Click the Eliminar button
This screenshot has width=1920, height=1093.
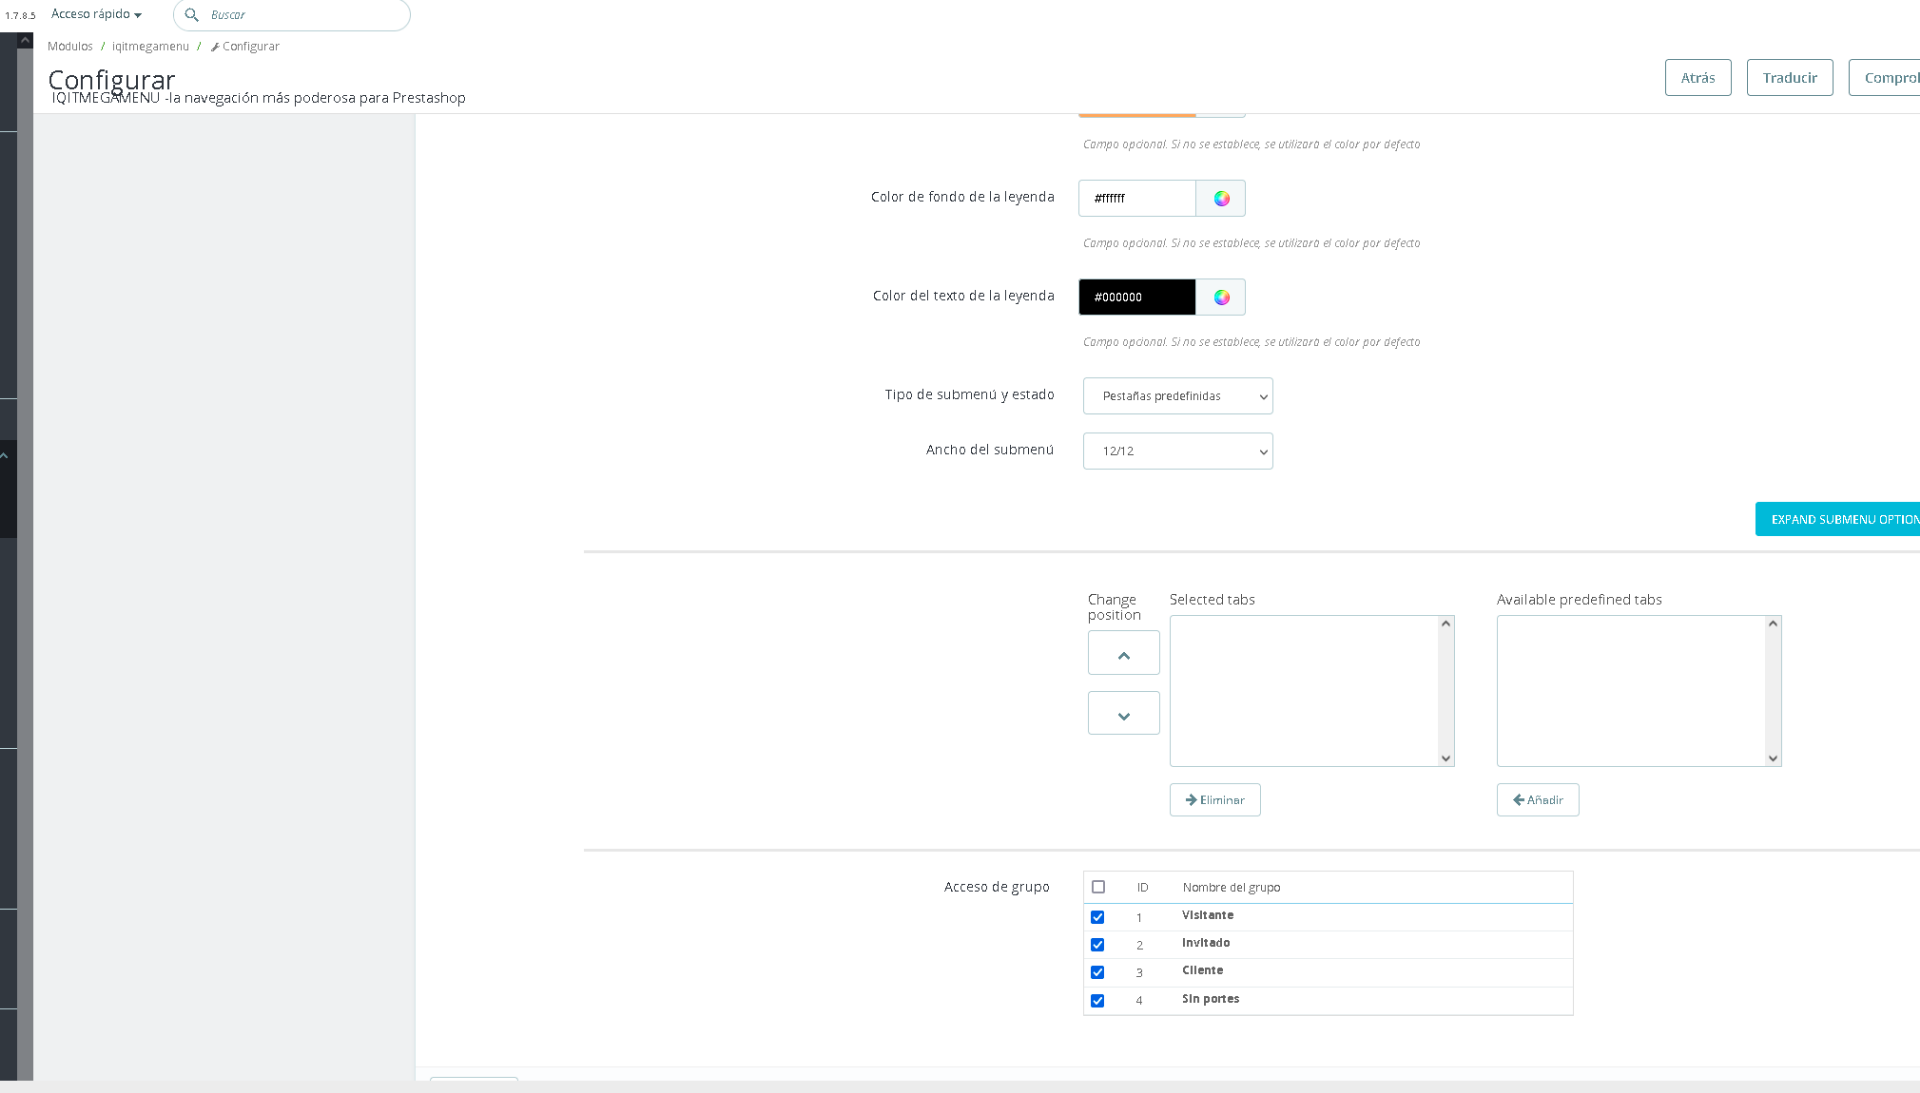(1214, 800)
